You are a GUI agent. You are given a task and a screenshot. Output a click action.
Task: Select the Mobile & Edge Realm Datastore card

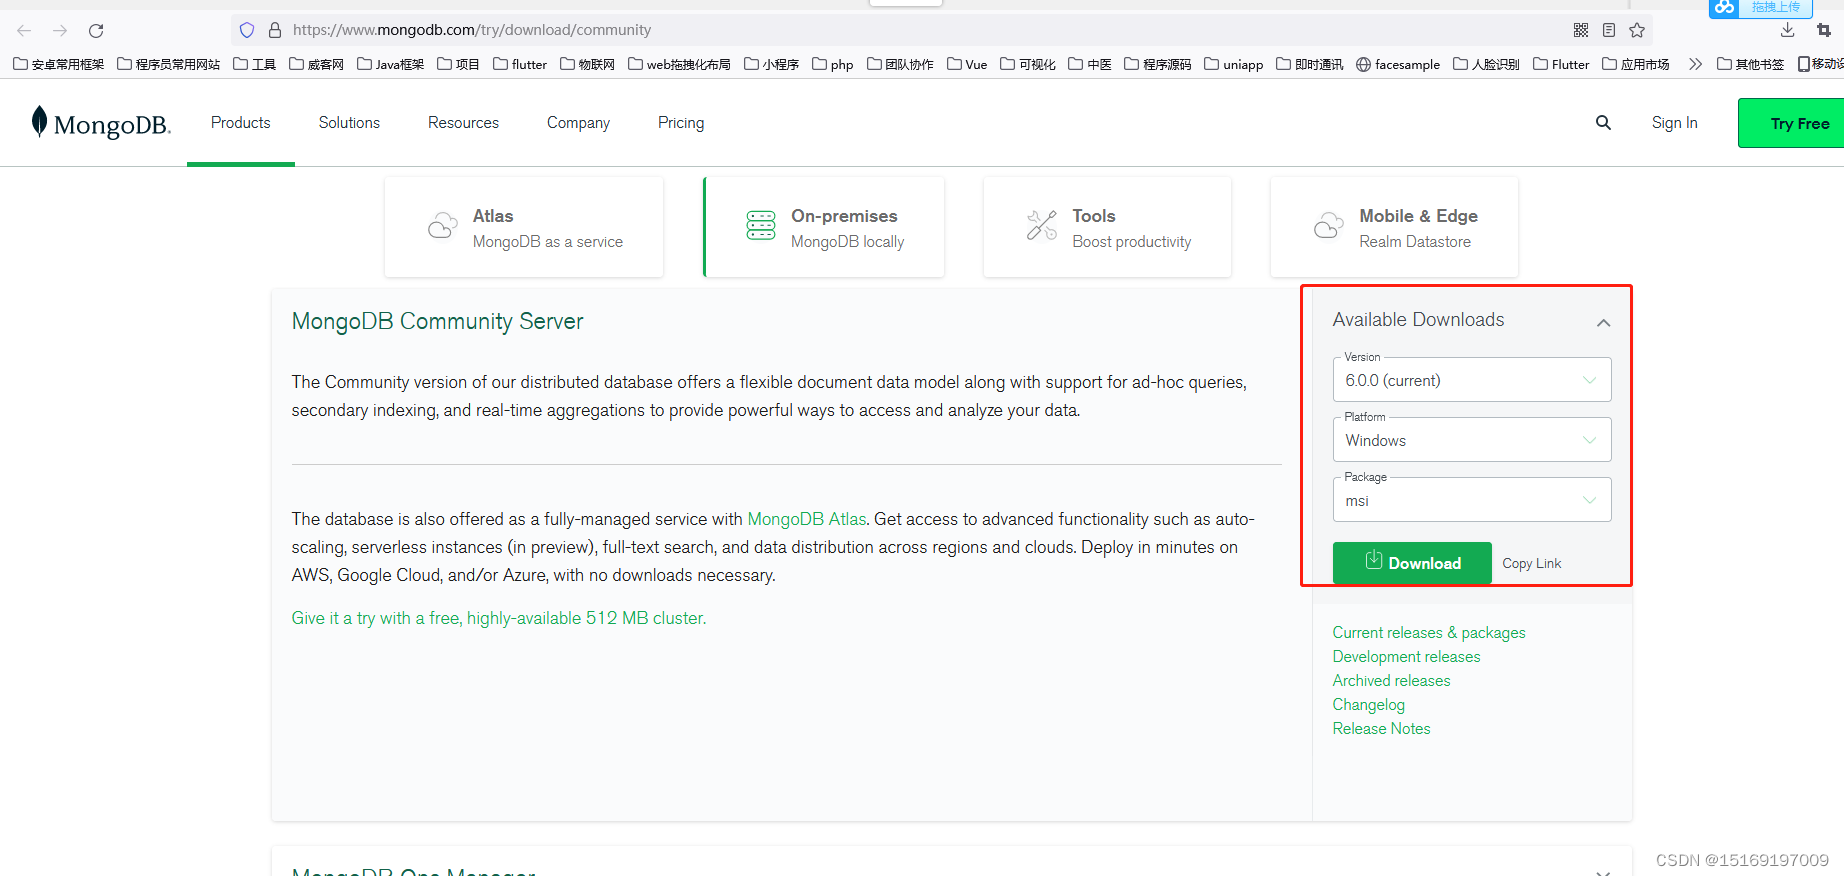pyautogui.click(x=1394, y=227)
